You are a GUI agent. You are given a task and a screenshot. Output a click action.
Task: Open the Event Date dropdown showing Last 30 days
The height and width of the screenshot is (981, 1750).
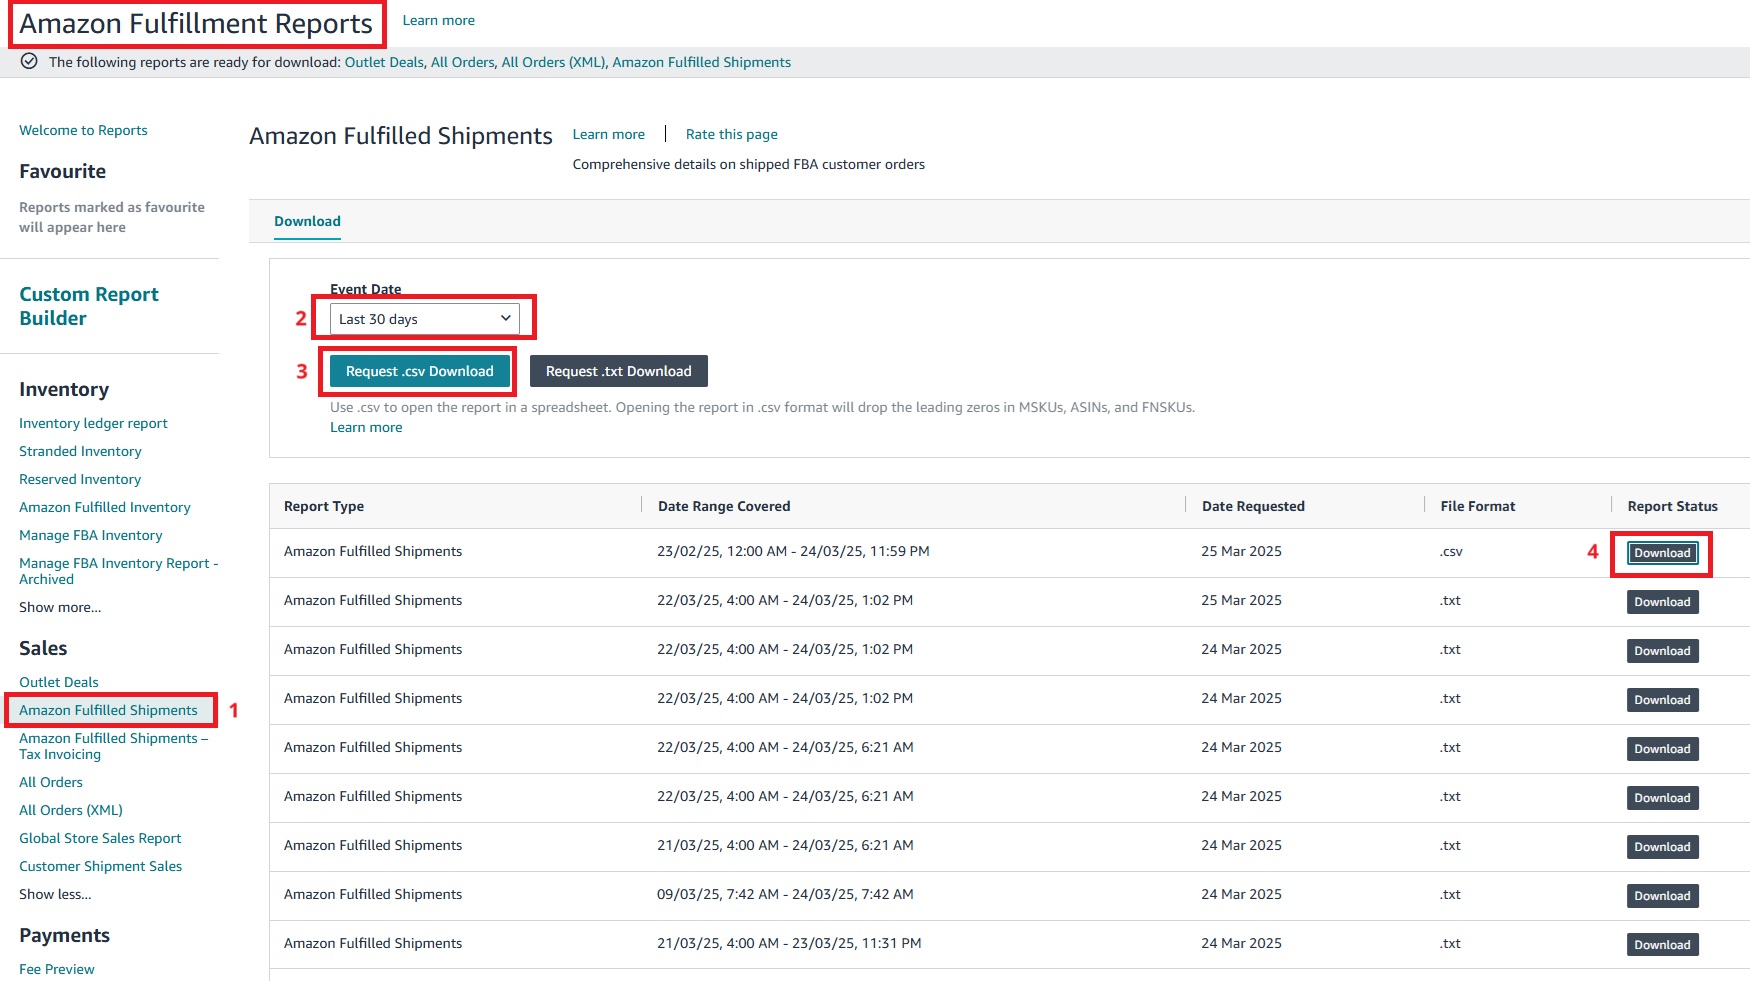pos(424,319)
